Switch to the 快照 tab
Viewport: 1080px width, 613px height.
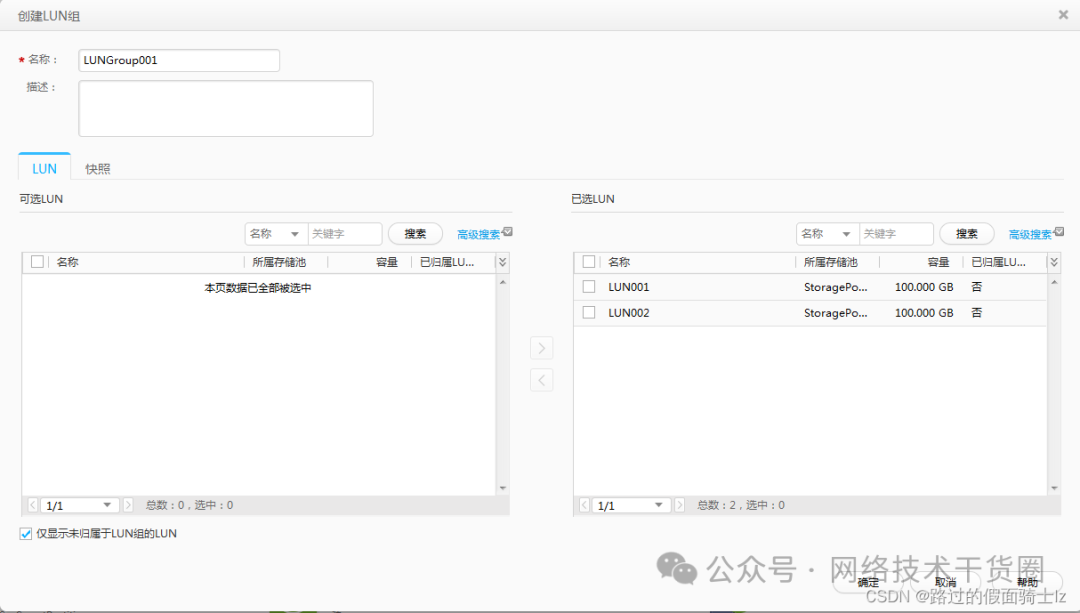tap(97, 168)
